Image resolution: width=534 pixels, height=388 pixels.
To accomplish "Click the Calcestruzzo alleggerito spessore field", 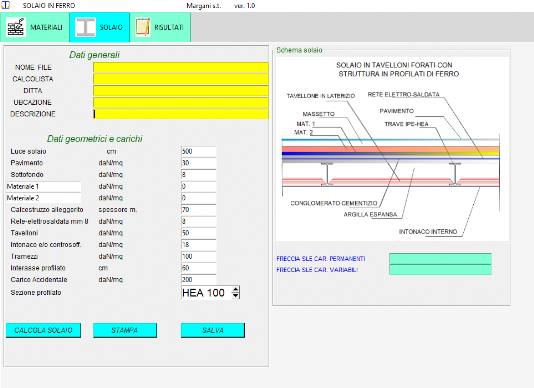I will click(x=199, y=209).
